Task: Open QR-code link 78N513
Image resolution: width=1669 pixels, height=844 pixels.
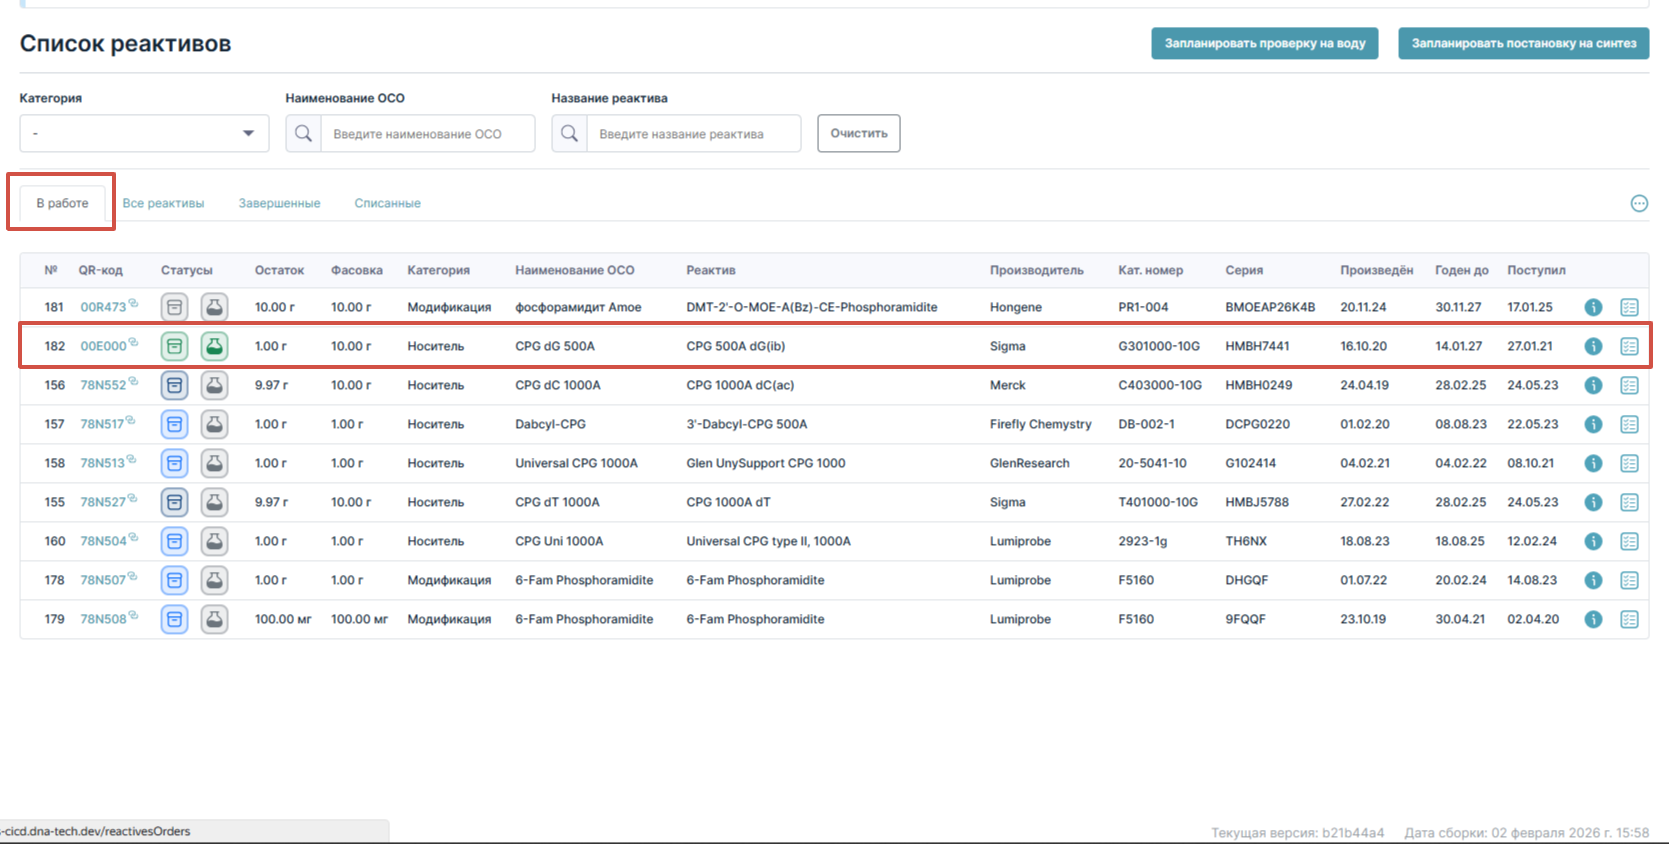Action: 102,463
